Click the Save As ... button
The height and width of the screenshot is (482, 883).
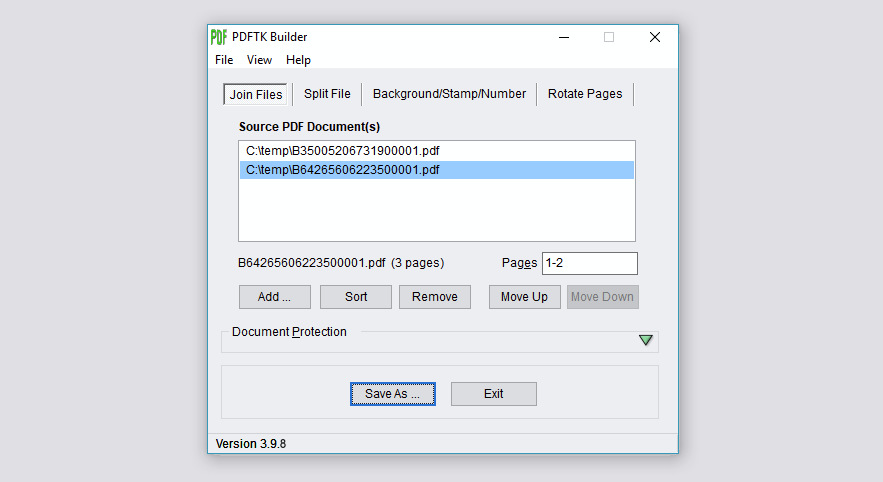(392, 394)
